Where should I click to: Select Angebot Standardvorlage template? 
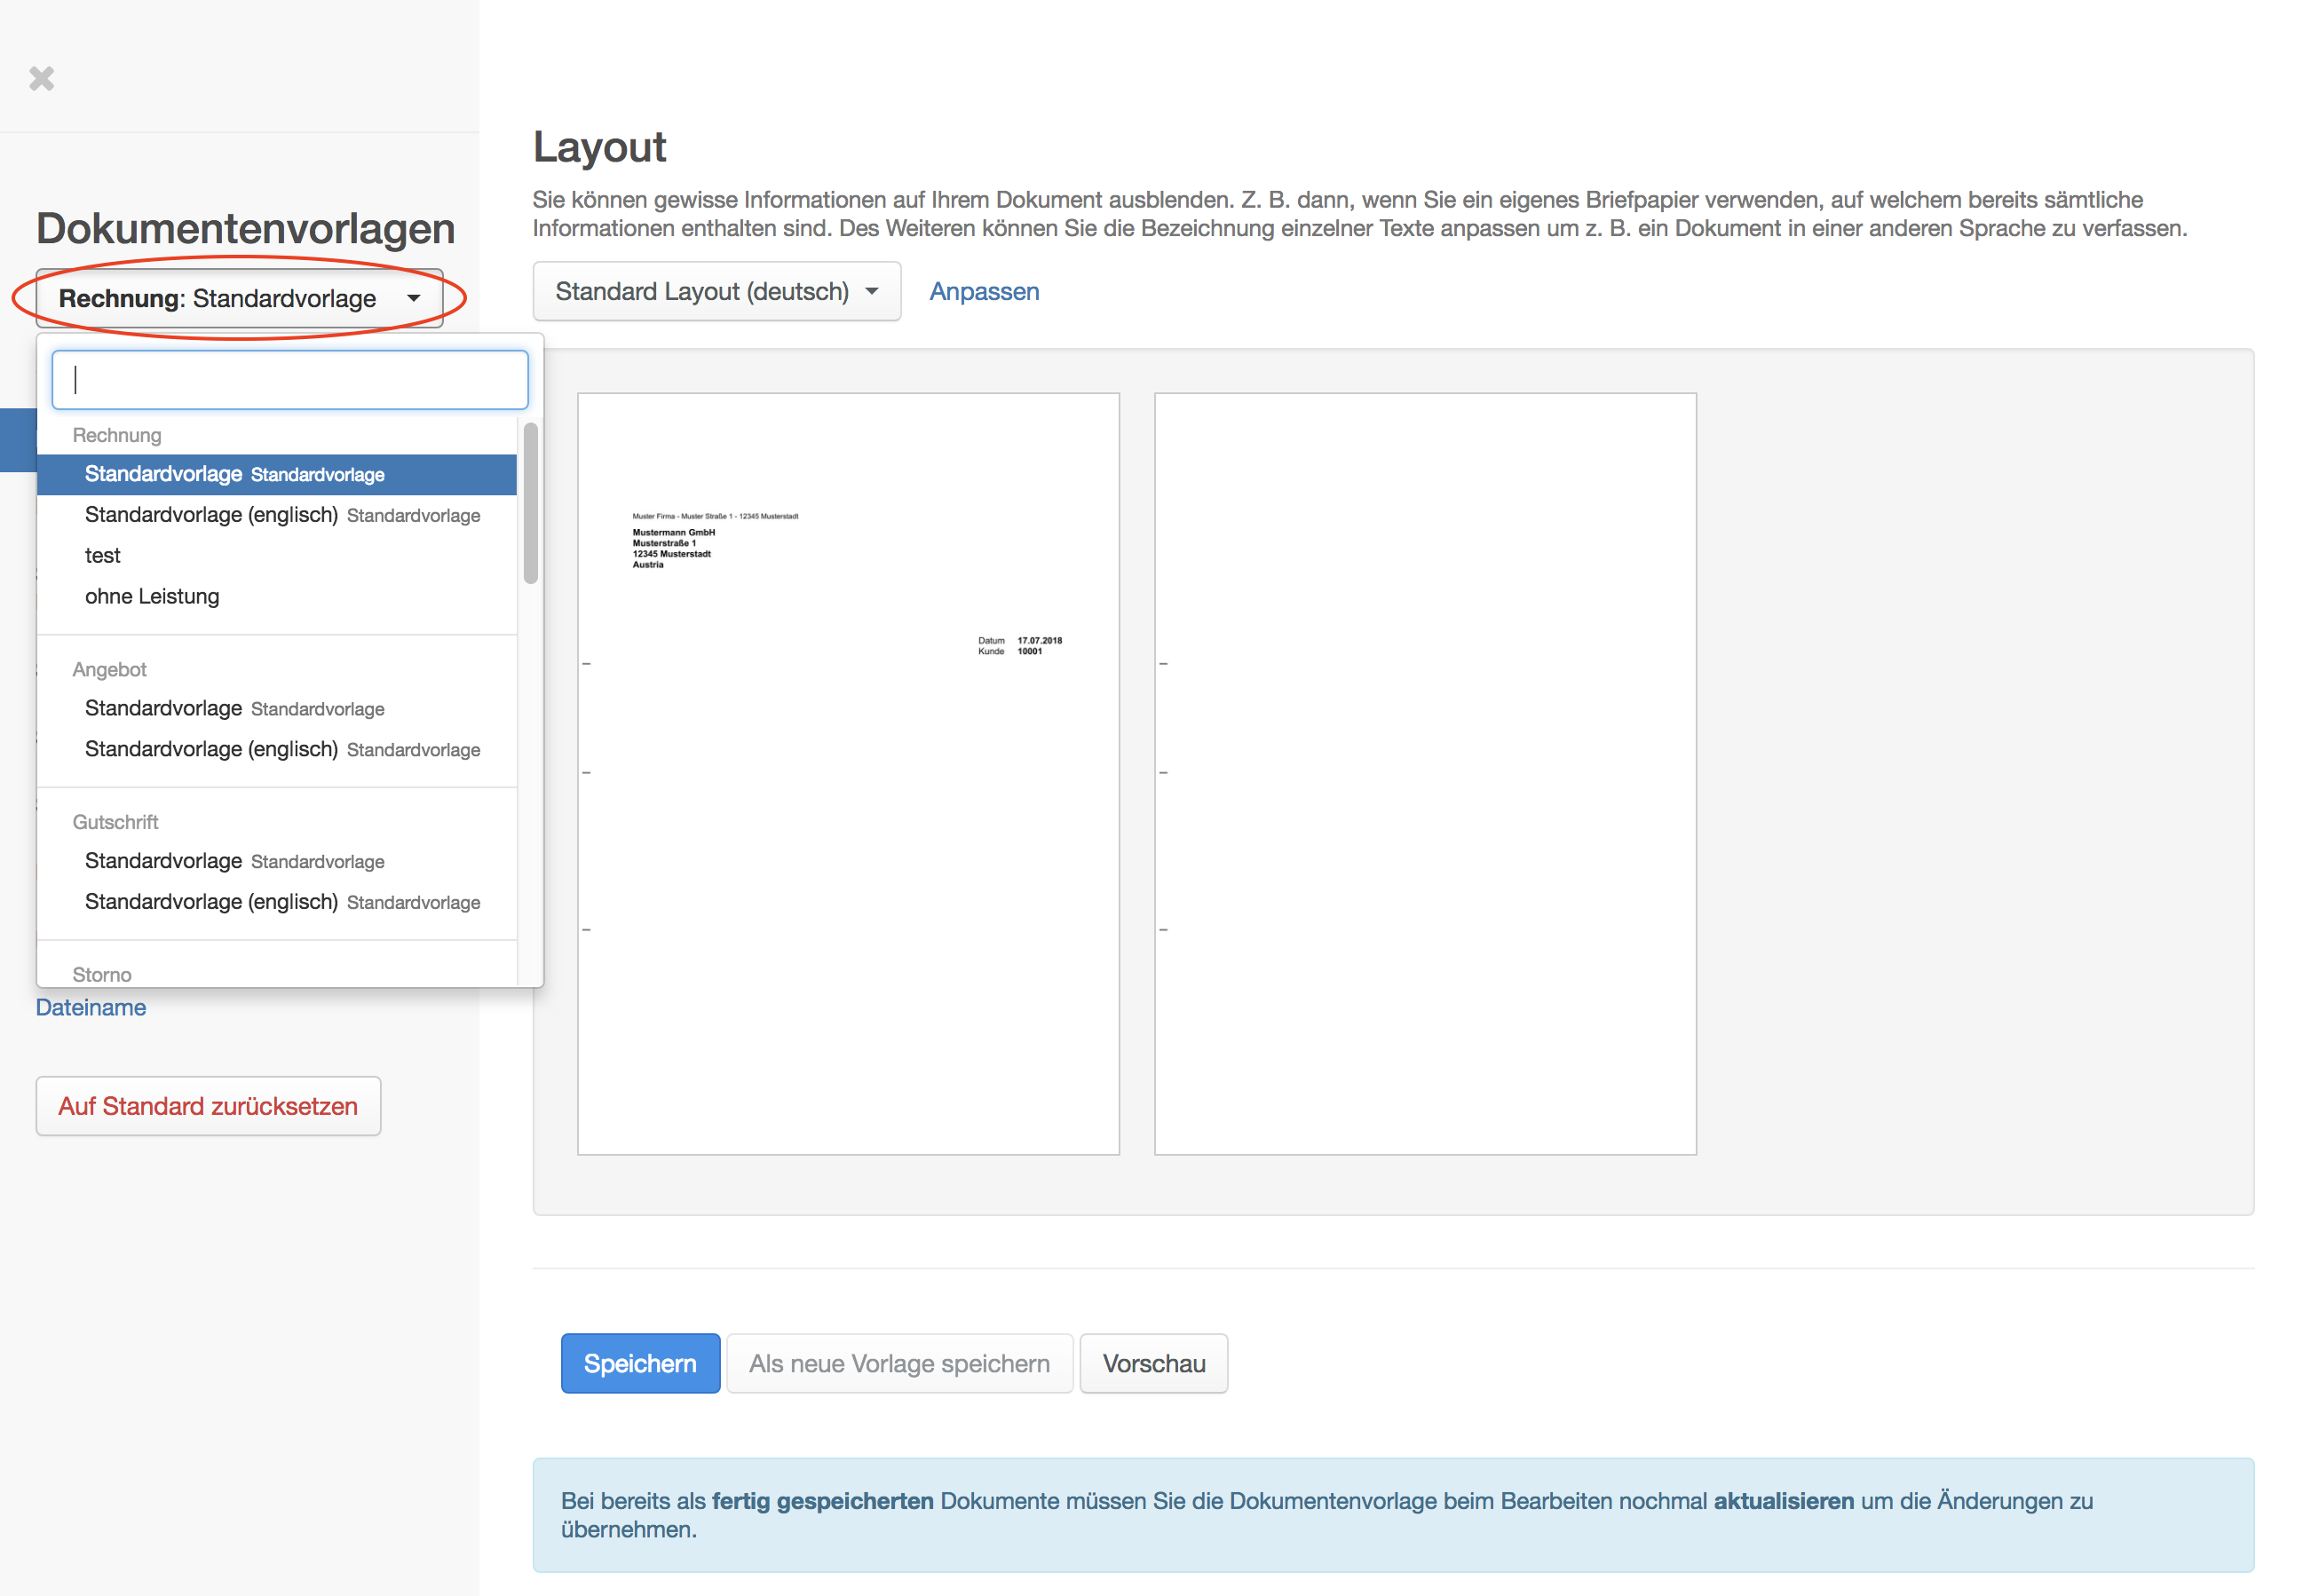pyautogui.click(x=234, y=709)
